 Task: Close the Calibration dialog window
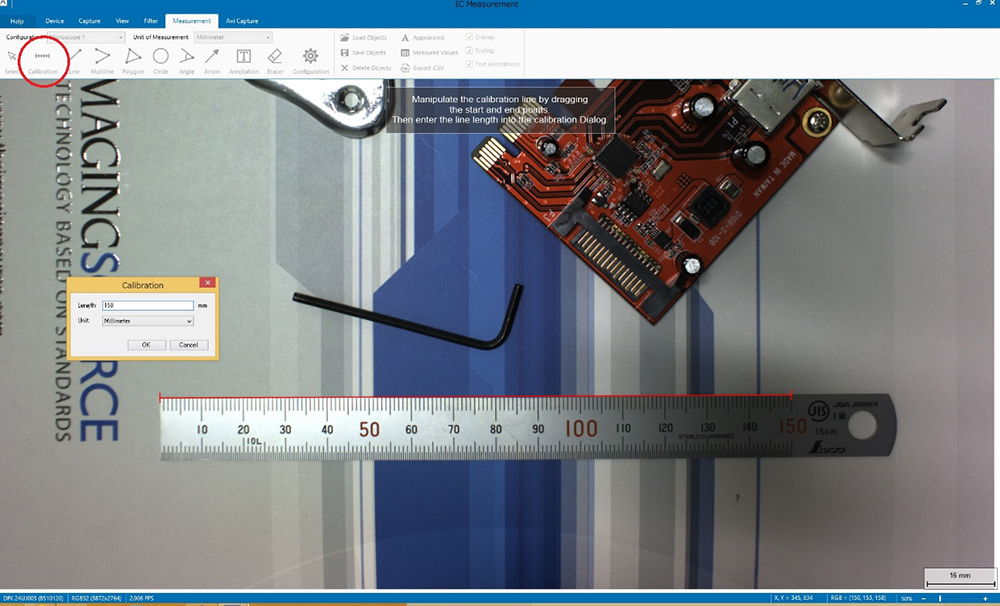207,283
